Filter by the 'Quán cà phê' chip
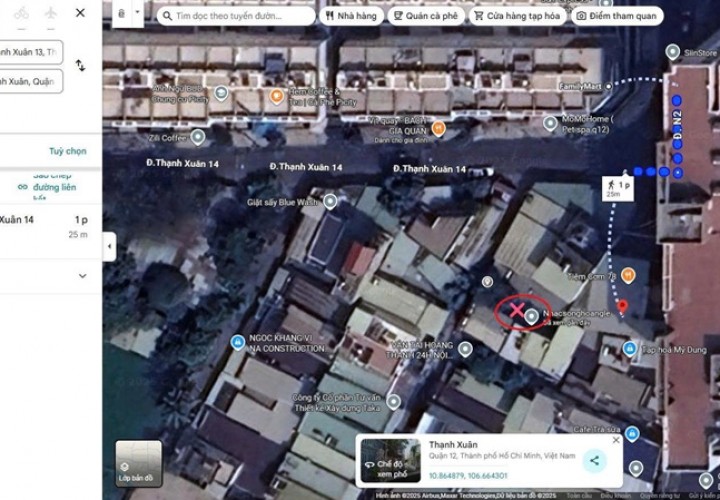Image resolution: width=720 pixels, height=500 pixels. (x=426, y=16)
